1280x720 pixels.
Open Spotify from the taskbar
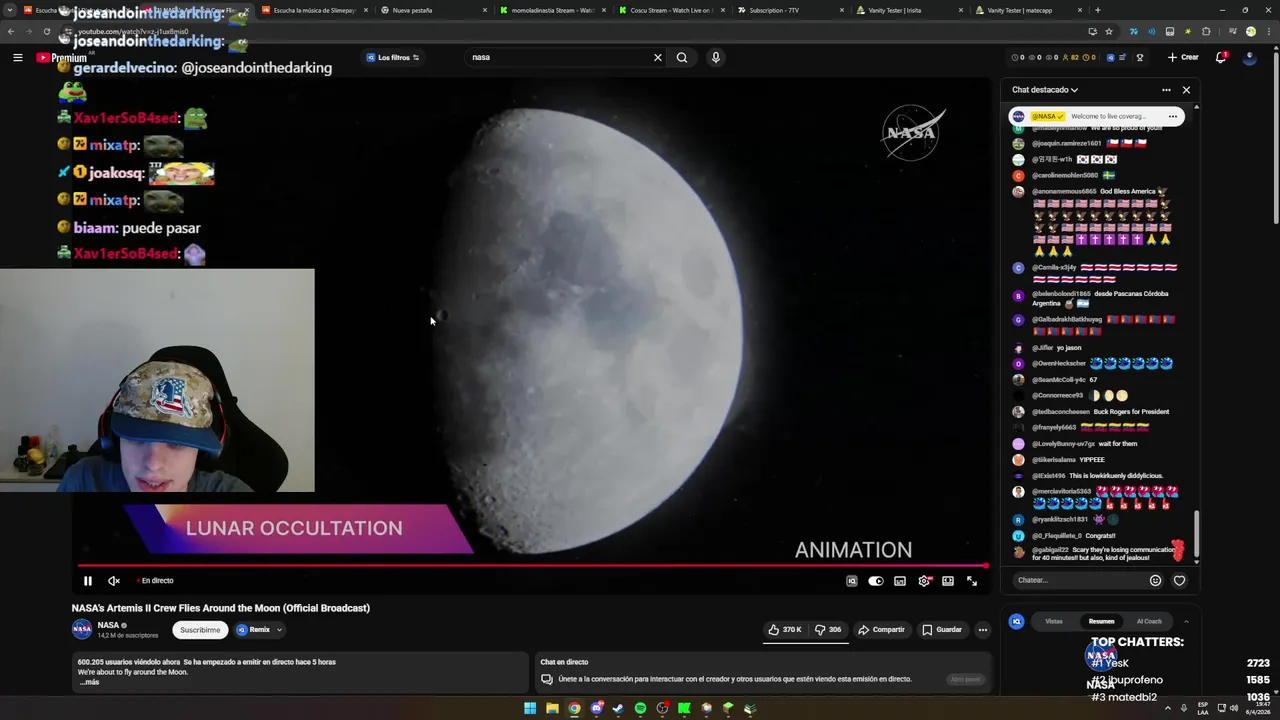[640, 709]
